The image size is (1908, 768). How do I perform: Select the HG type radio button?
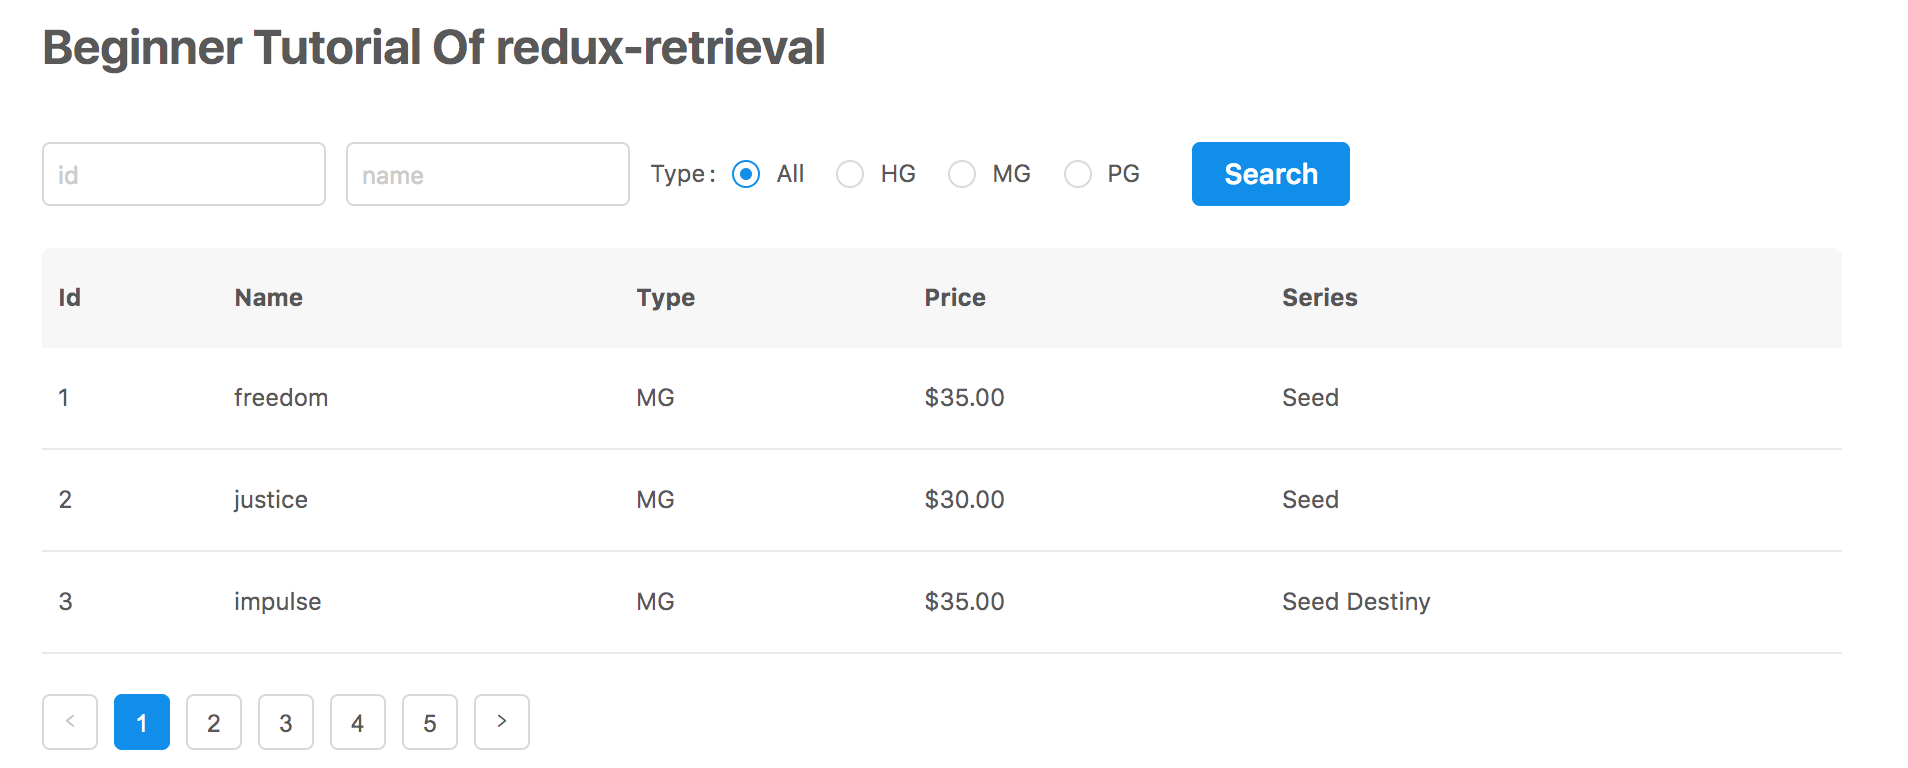[850, 174]
